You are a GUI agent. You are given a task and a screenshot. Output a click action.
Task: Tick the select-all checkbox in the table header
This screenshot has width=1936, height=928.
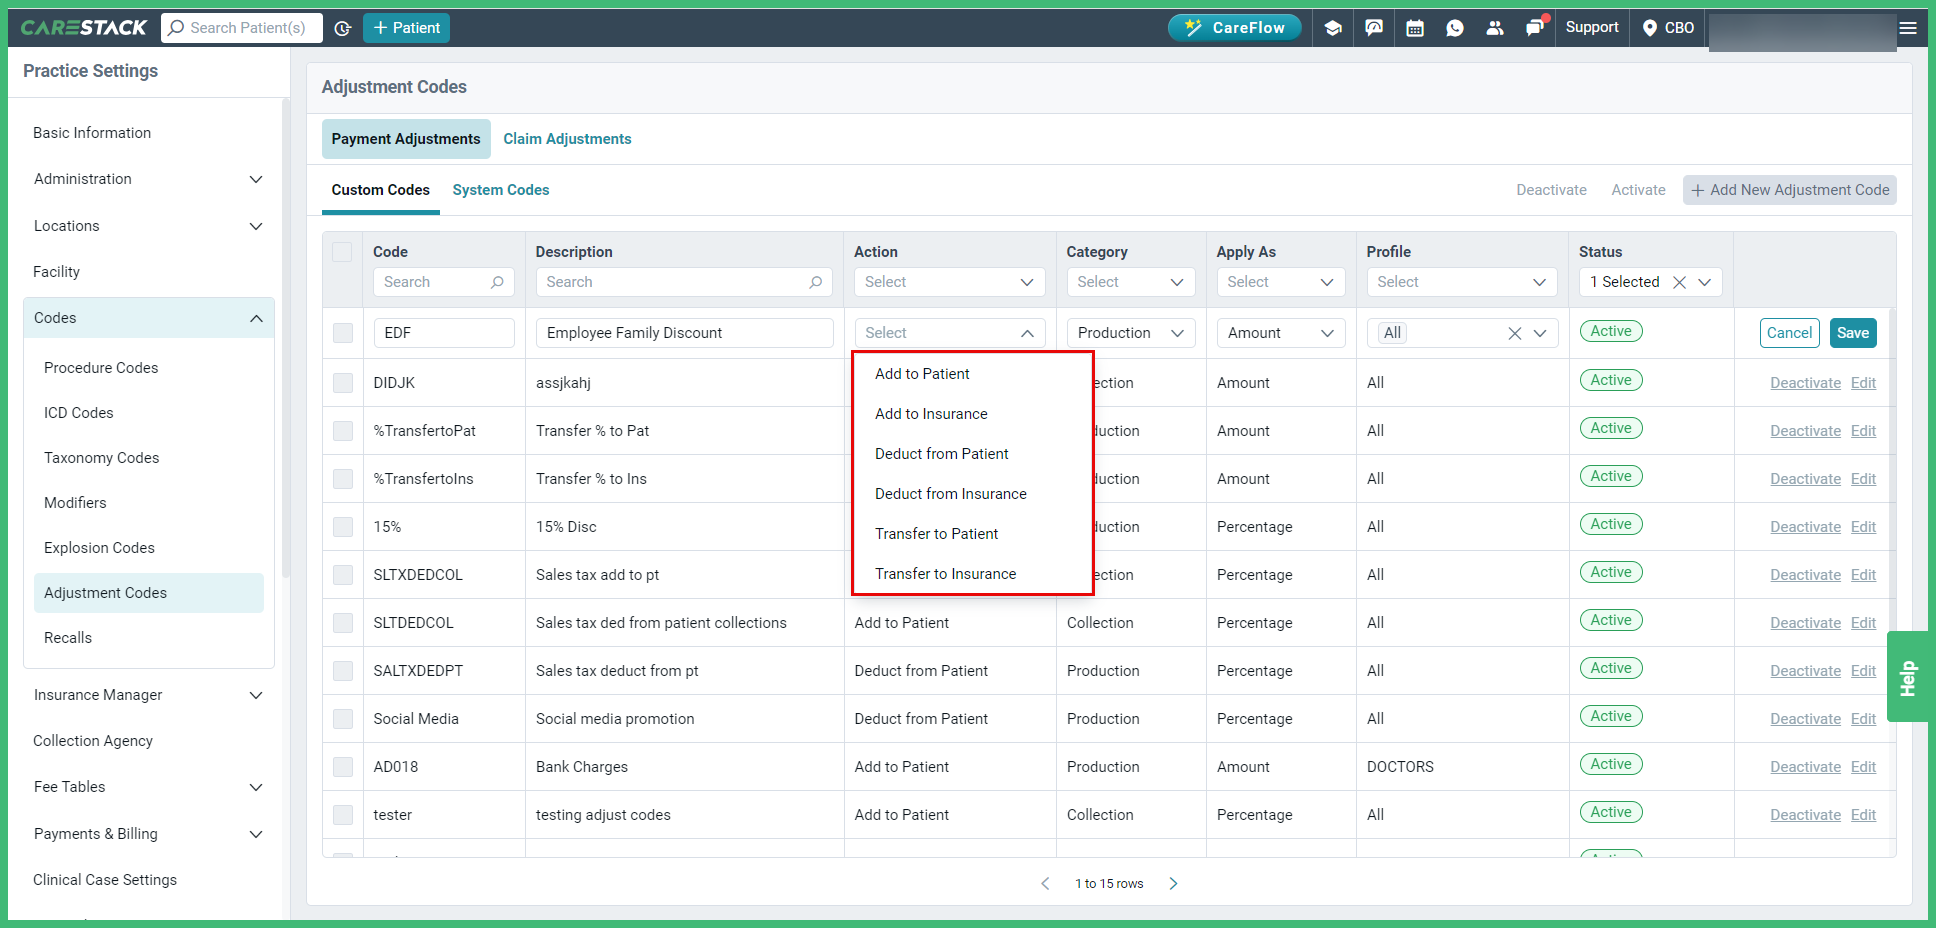[342, 252]
